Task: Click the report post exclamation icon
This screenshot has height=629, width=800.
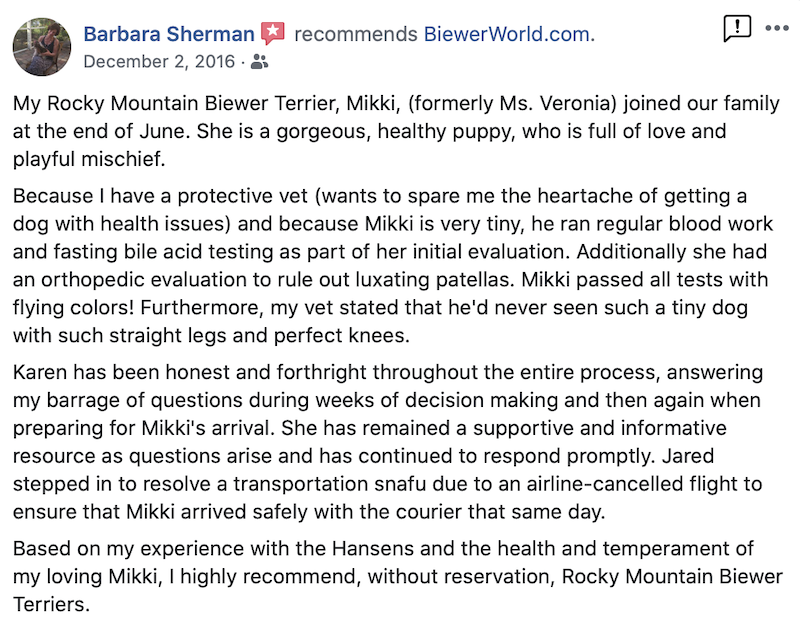Action: (x=736, y=29)
